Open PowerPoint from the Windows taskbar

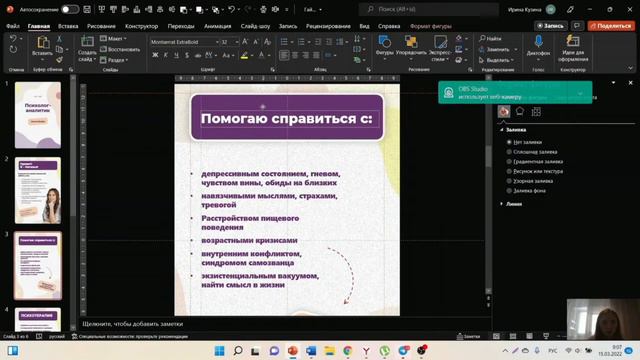(x=293, y=351)
